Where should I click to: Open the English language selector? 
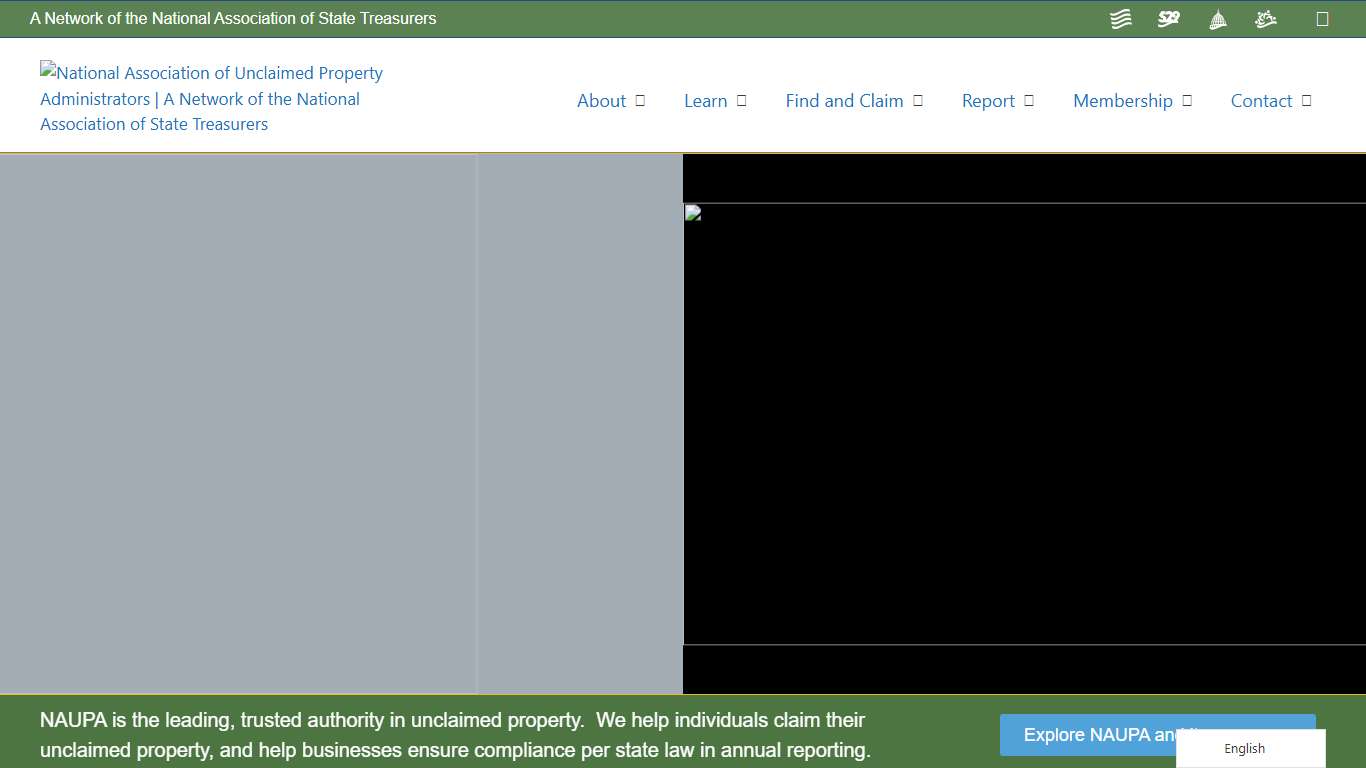click(x=1244, y=748)
